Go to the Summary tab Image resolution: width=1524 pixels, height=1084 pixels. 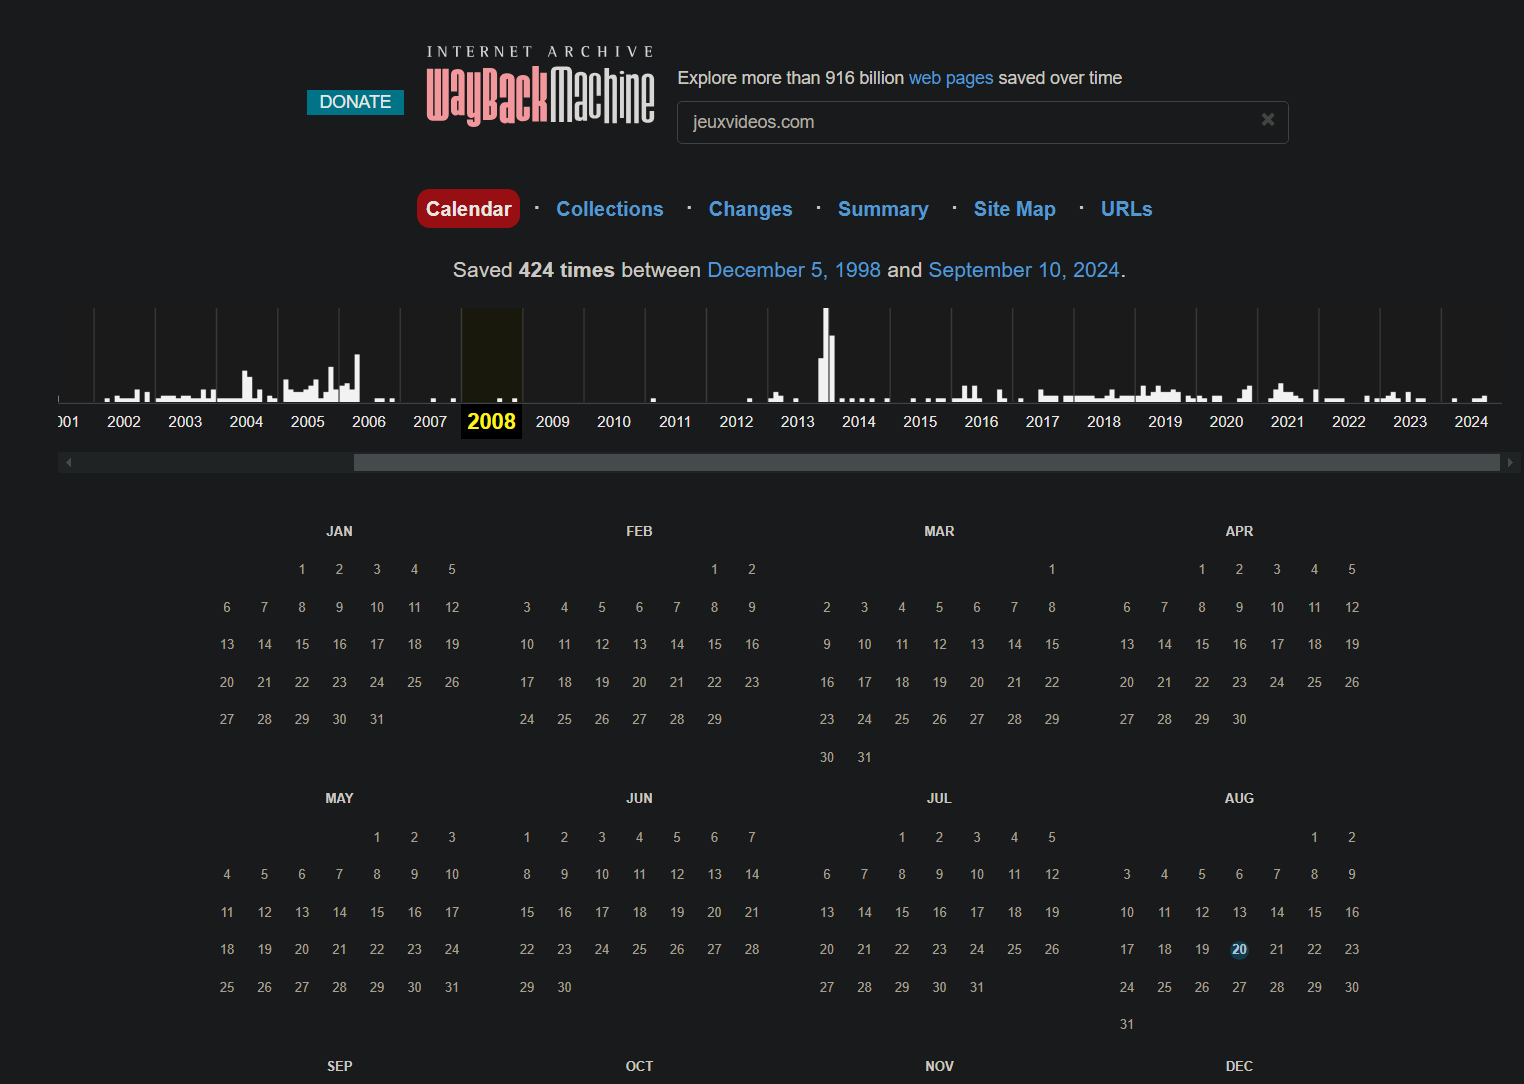click(883, 209)
